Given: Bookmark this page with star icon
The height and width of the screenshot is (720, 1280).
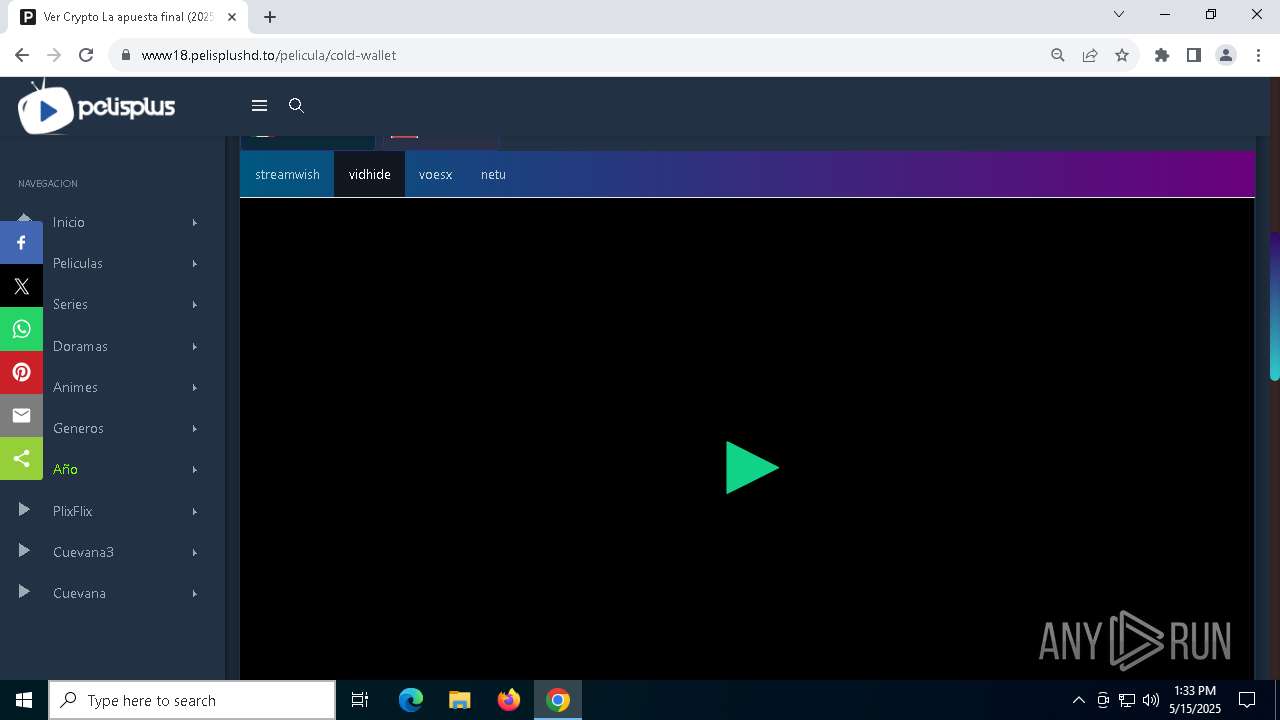Looking at the screenshot, I should [1122, 55].
